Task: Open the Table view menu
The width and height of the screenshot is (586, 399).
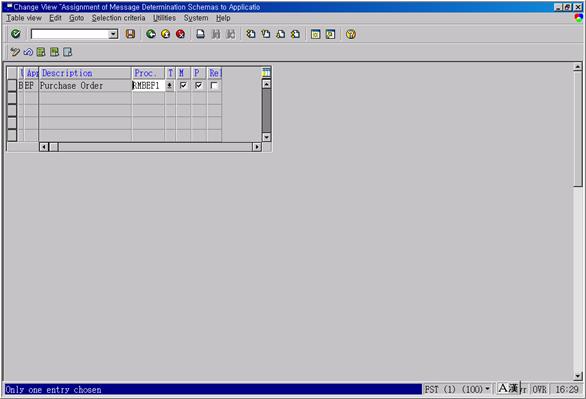Action: (24, 18)
